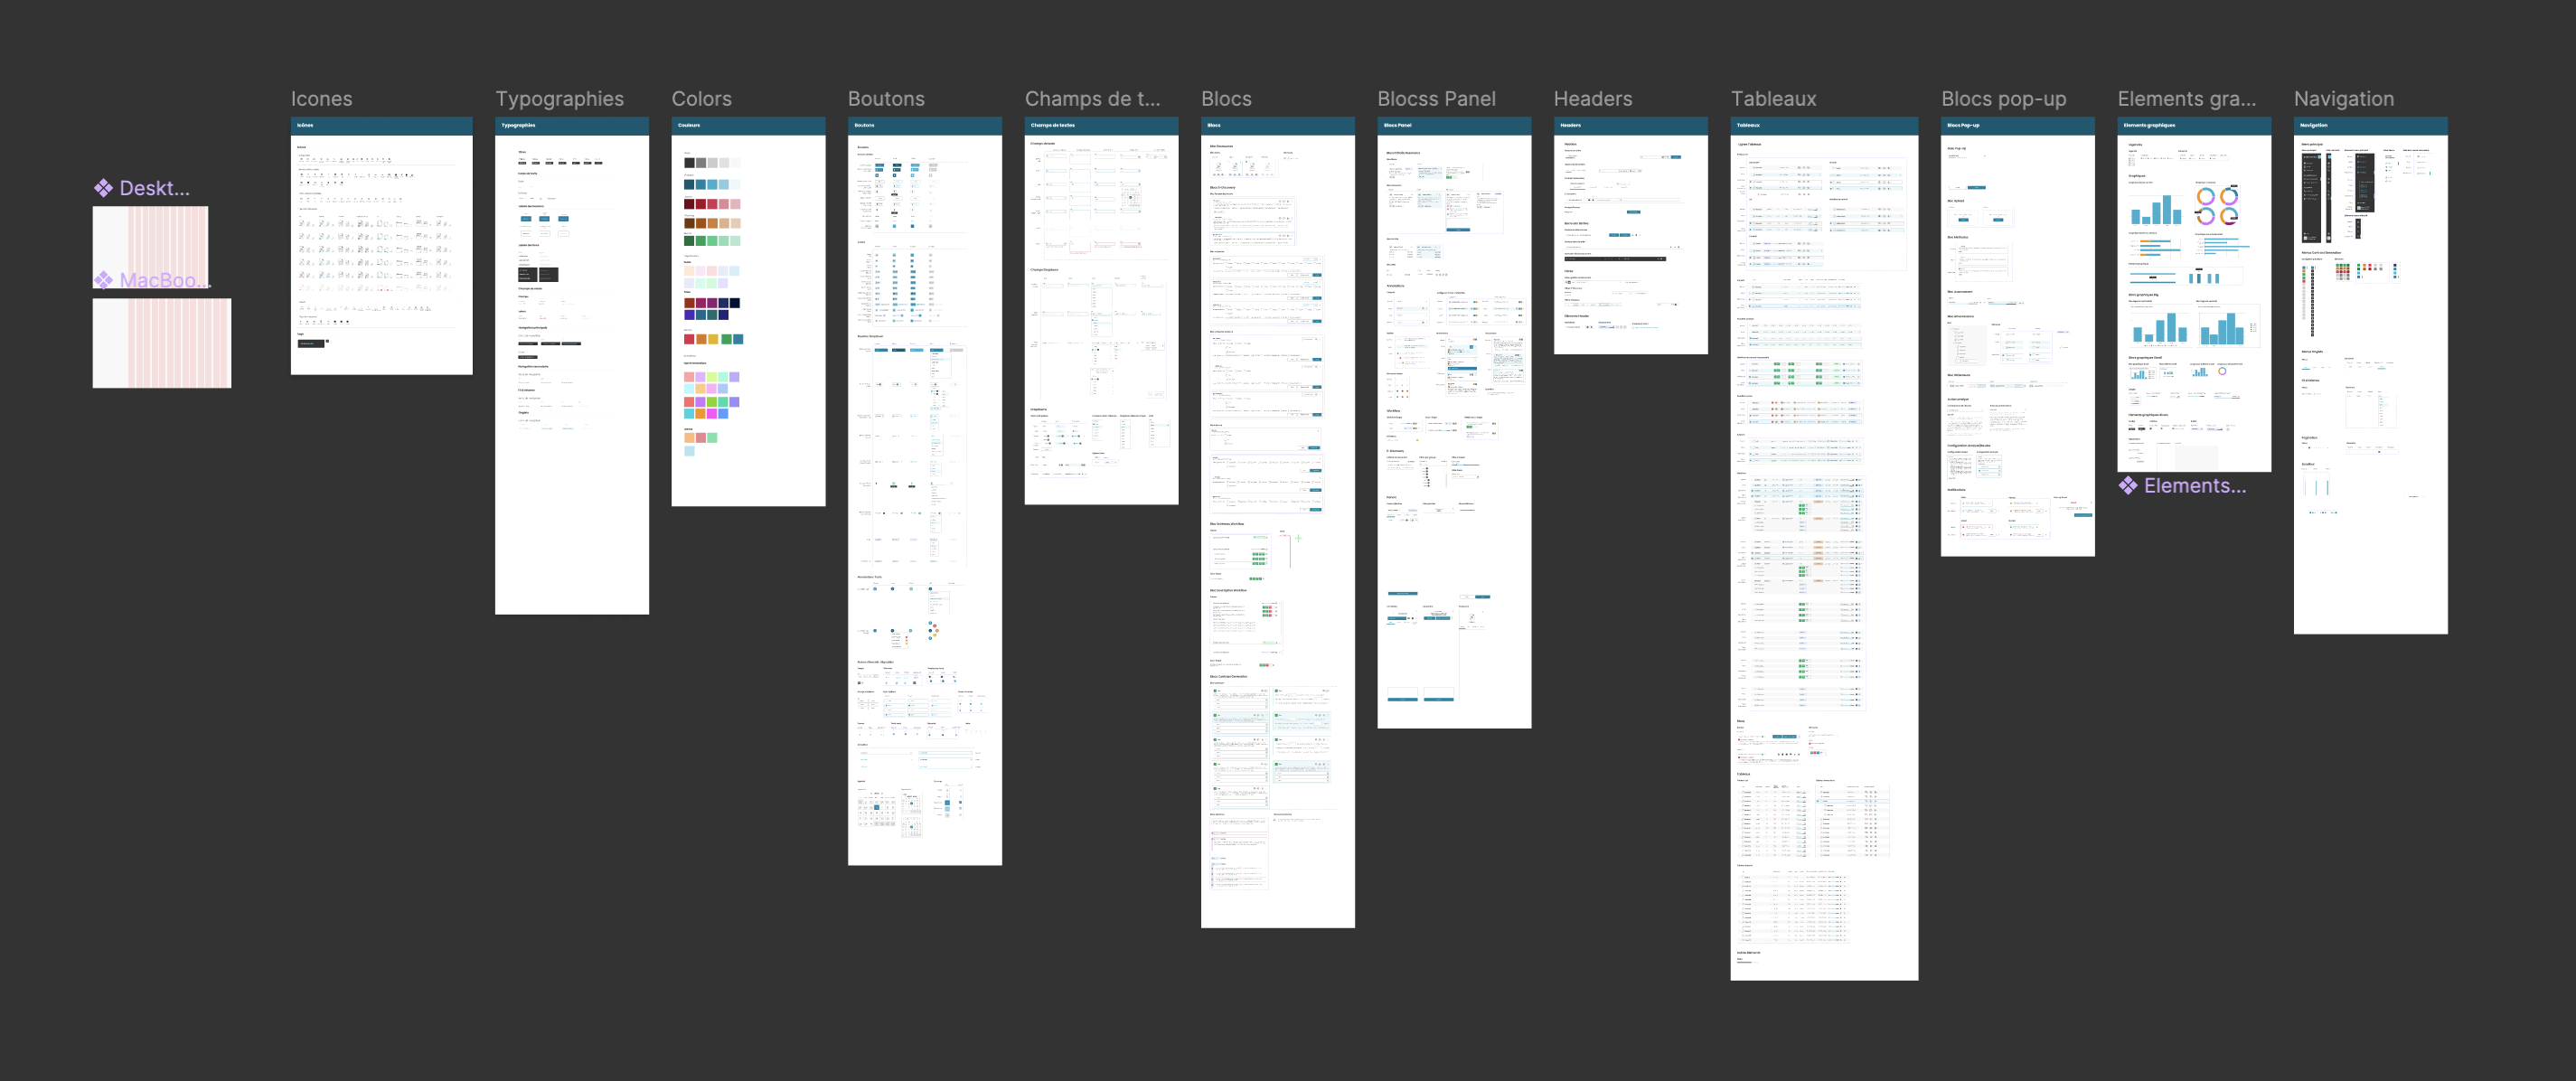Select the 'Blocs pop-up' frame label
This screenshot has width=2576, height=1081.
point(2003,99)
